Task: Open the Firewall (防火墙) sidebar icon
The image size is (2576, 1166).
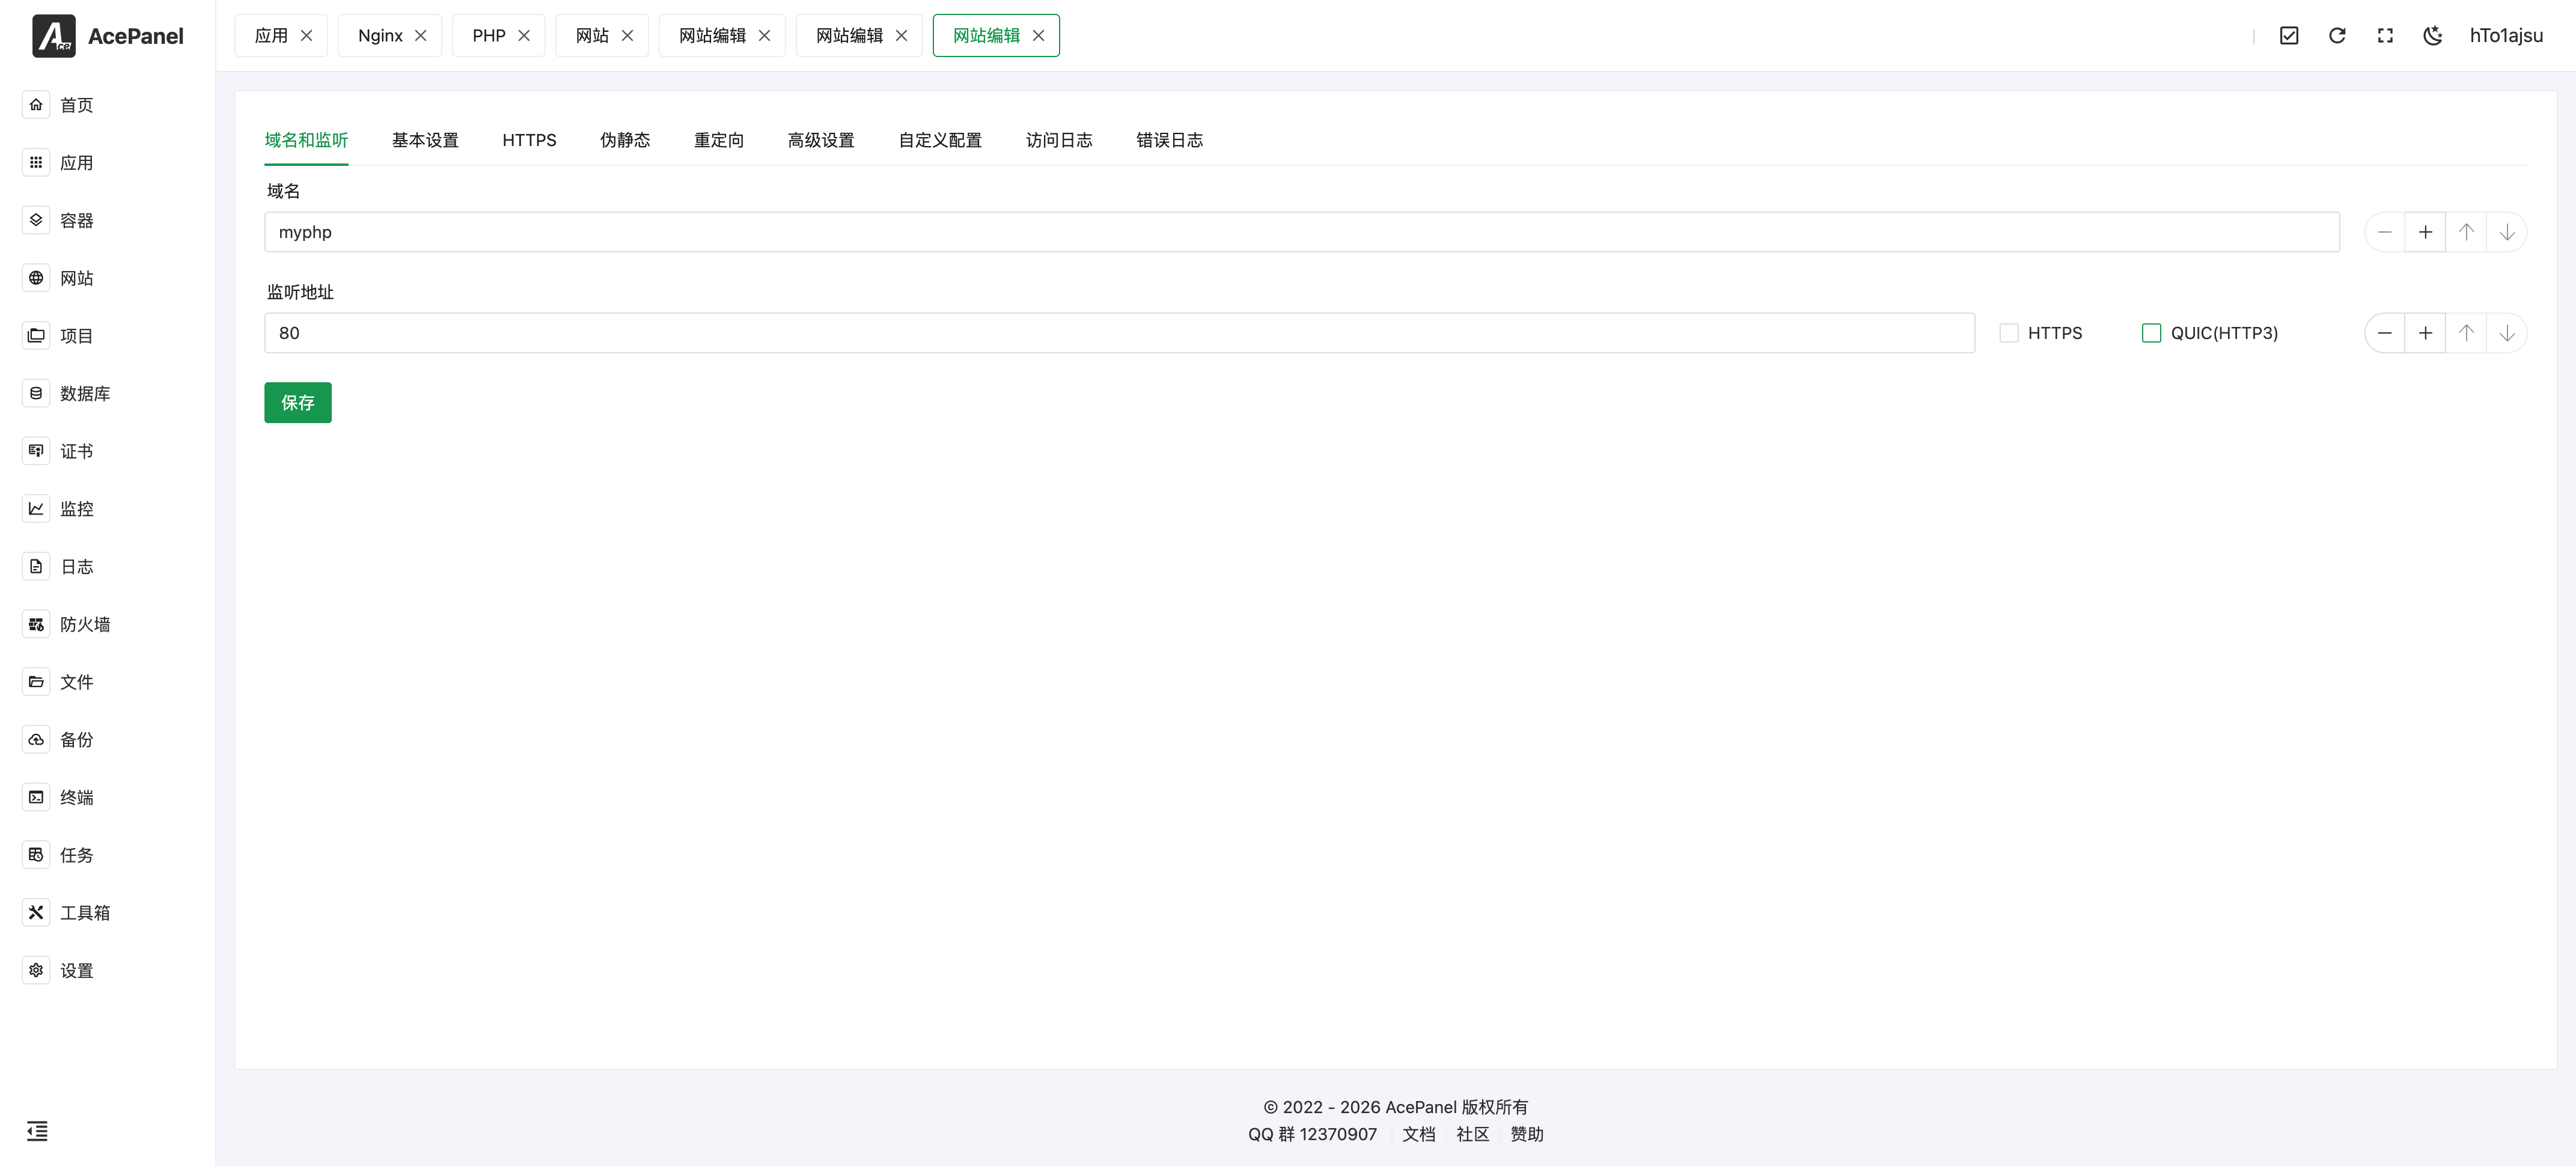Action: click(36, 624)
